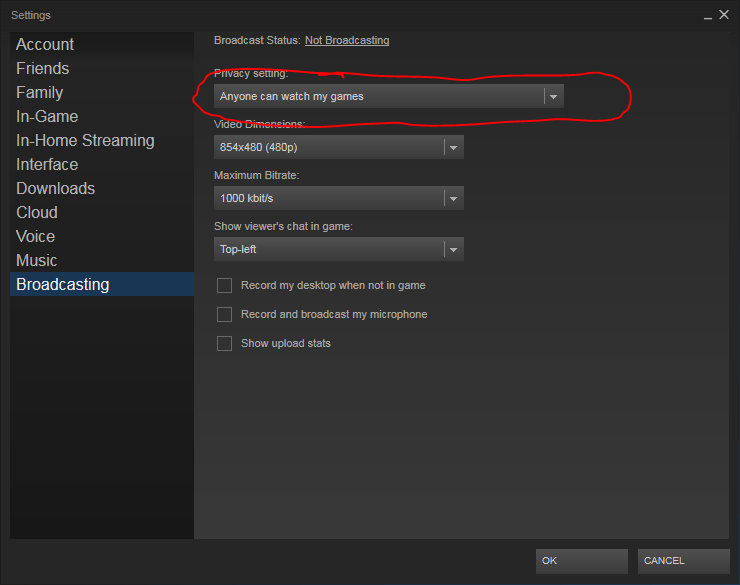Click the Not Broadcasting status link
Screen dimensions: 740x585
click(347, 41)
